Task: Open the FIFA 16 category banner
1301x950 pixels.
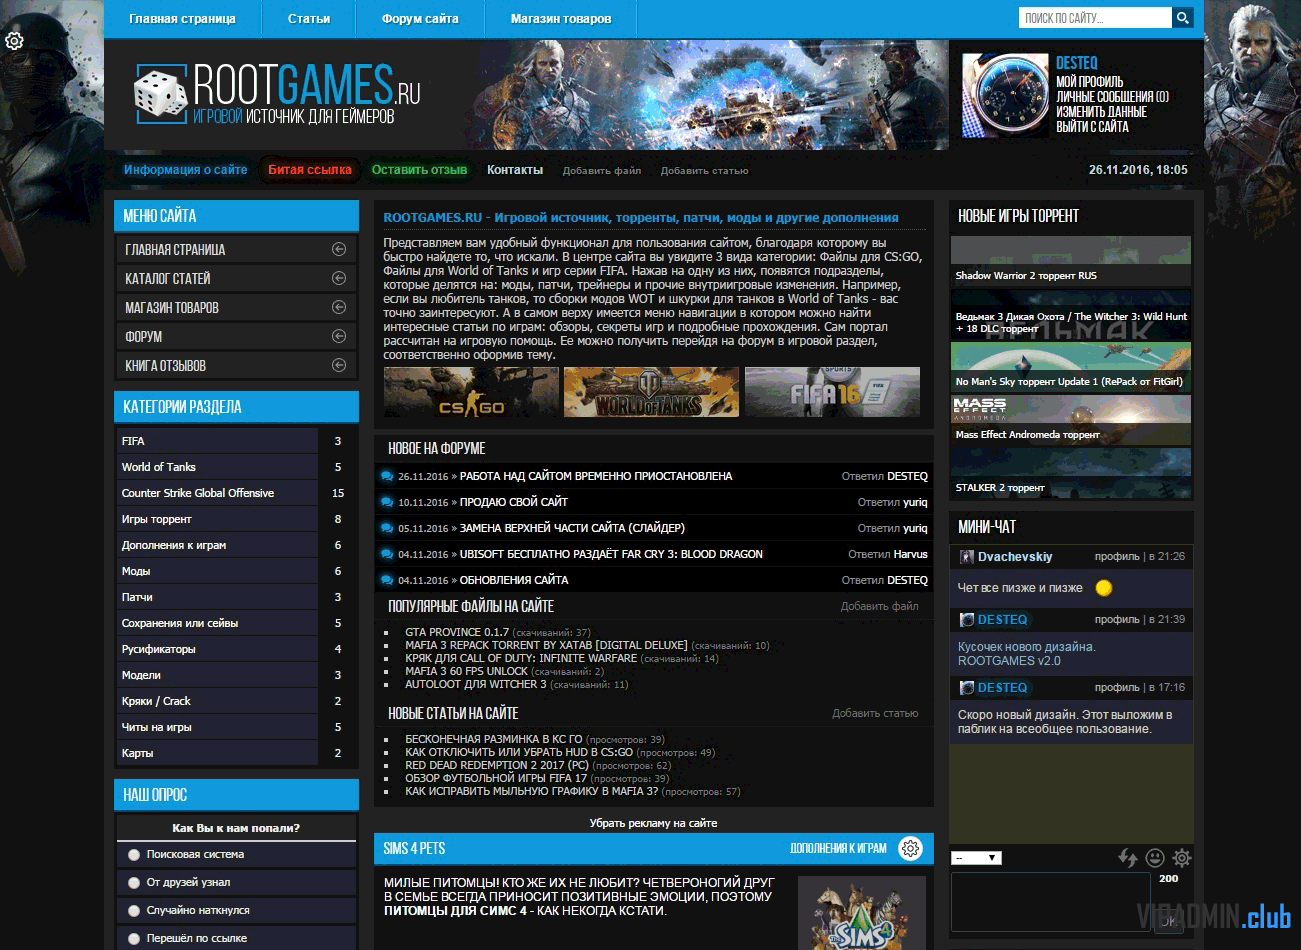Action: click(832, 392)
